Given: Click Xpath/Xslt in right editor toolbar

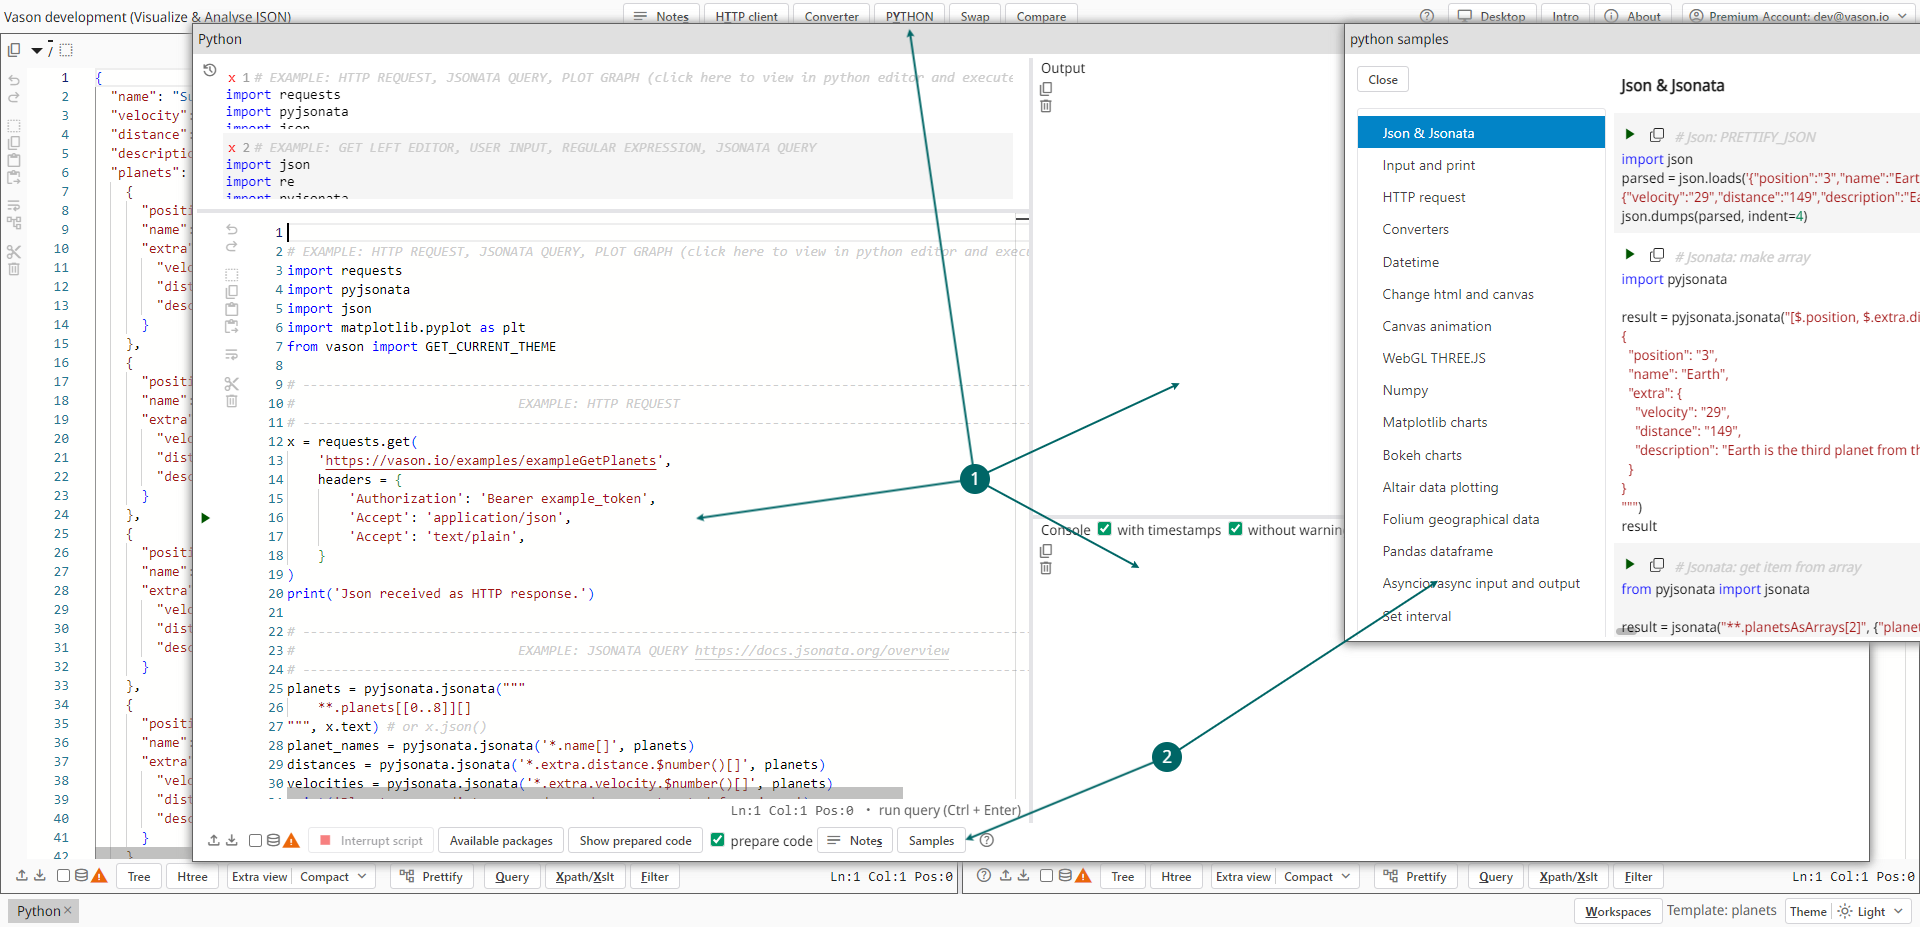Looking at the screenshot, I should pyautogui.click(x=1568, y=877).
